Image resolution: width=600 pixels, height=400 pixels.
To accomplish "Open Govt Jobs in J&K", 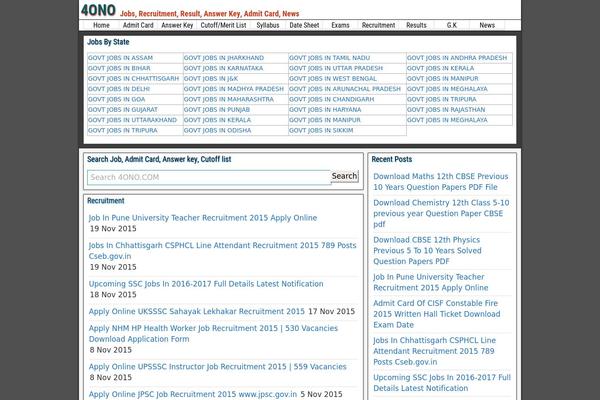I will [211, 78].
